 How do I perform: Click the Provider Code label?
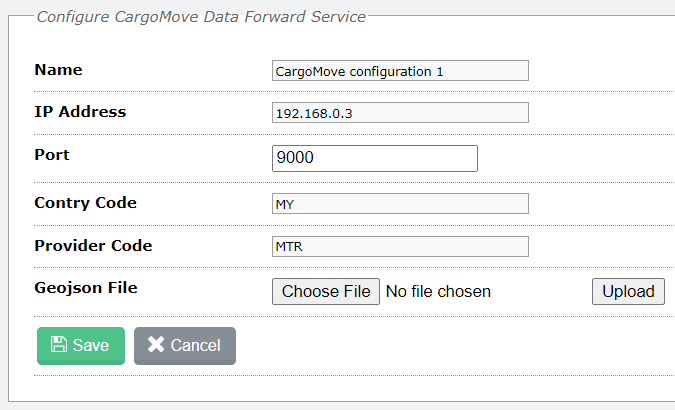(93, 246)
